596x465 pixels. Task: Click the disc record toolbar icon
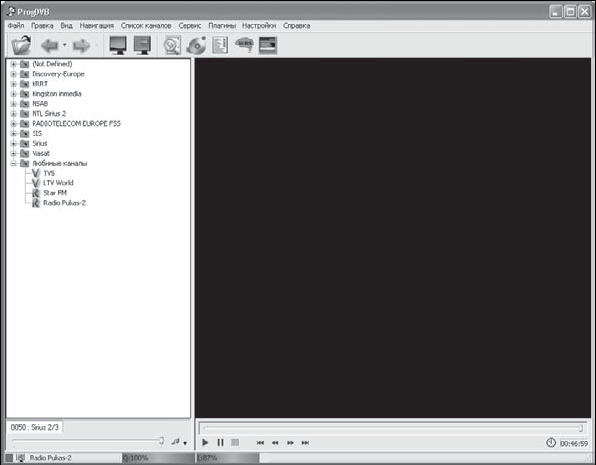tap(196, 46)
